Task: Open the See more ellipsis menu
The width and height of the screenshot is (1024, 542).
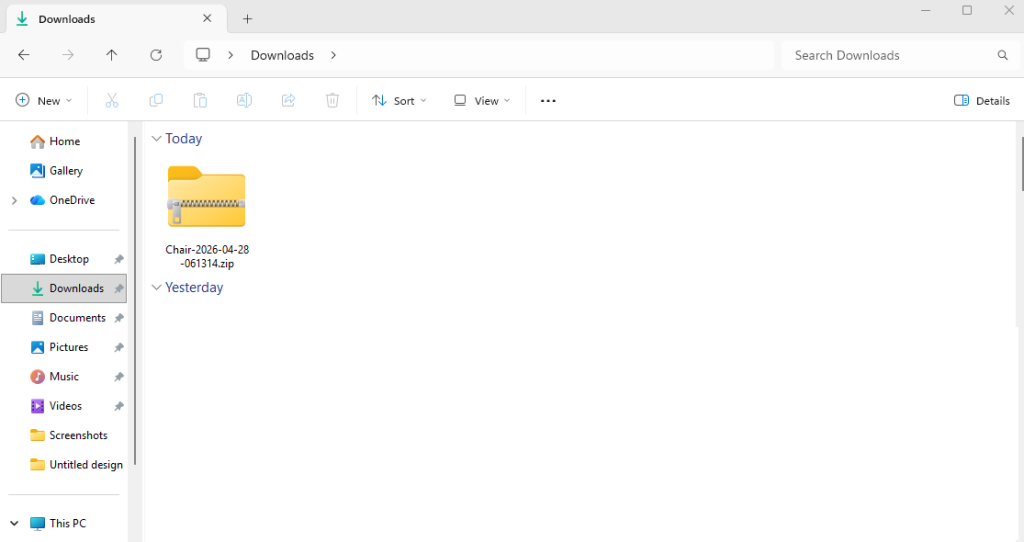Action: tap(549, 101)
